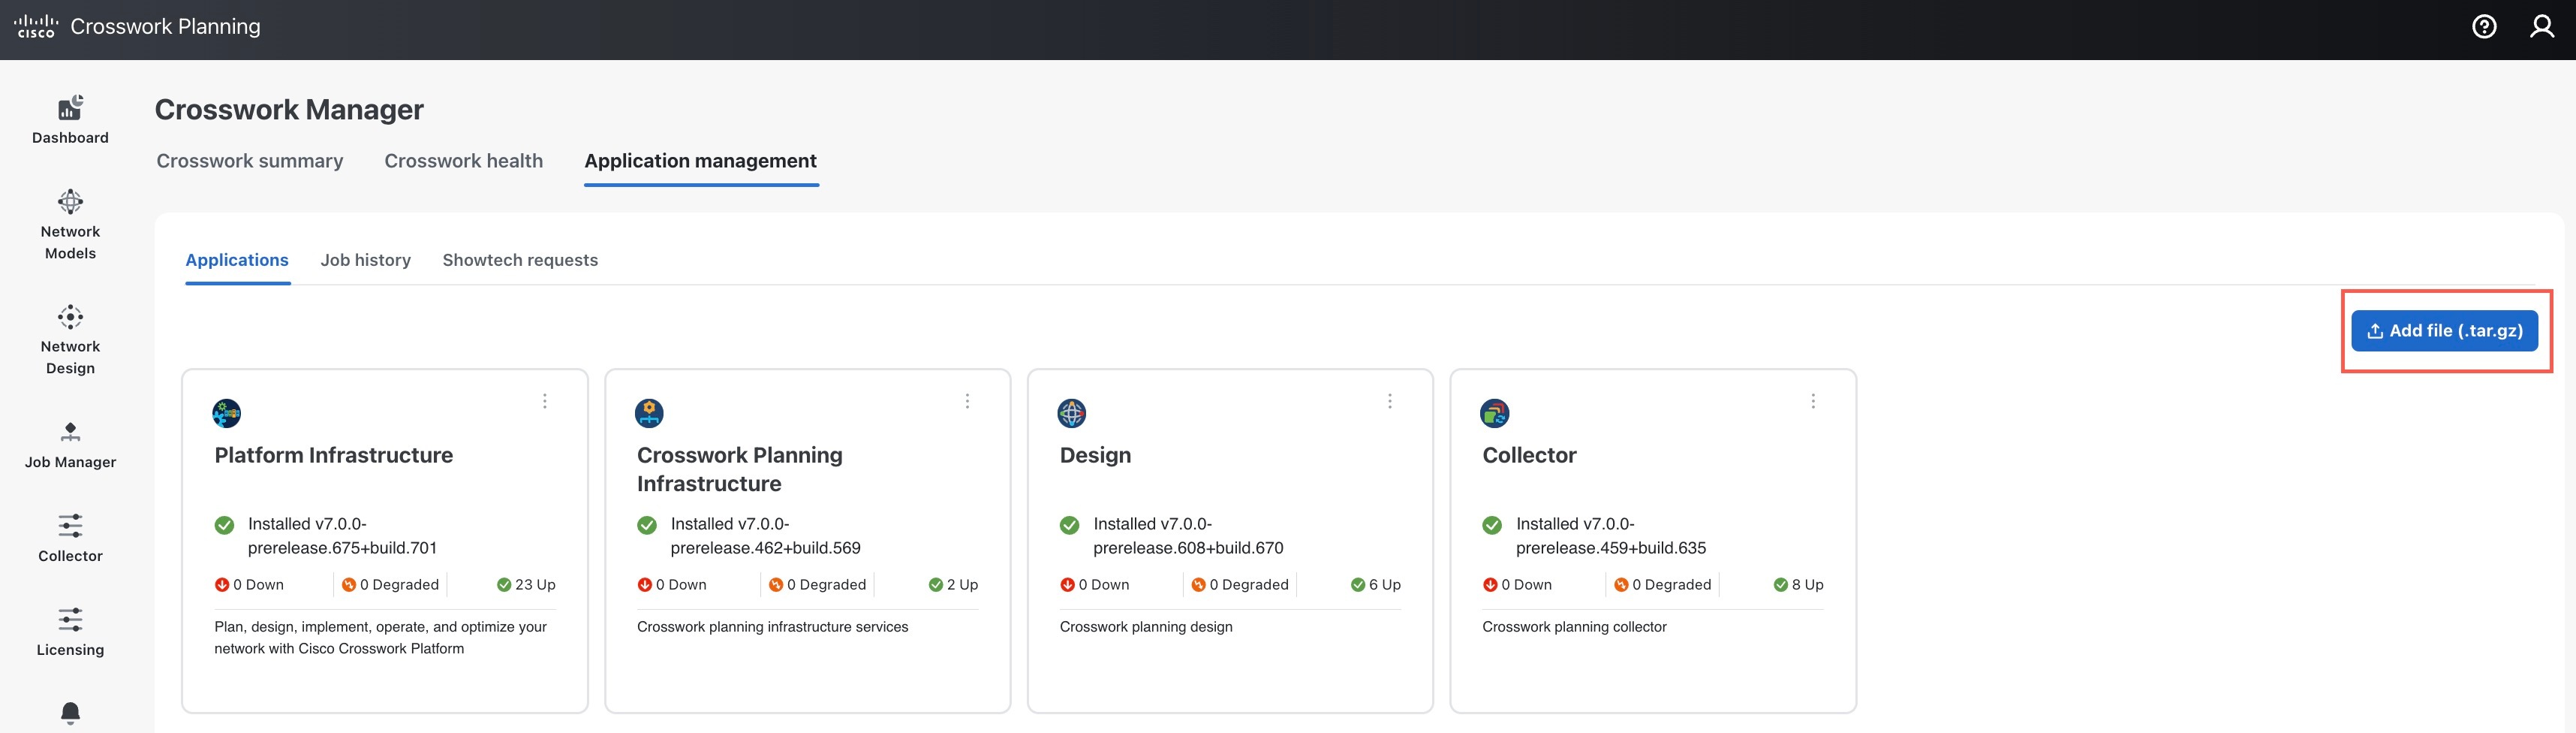Viewport: 2576px width, 733px height.
Task: Open Crosswork Planning Infrastructure three-dot menu
Action: pyautogui.click(x=967, y=401)
